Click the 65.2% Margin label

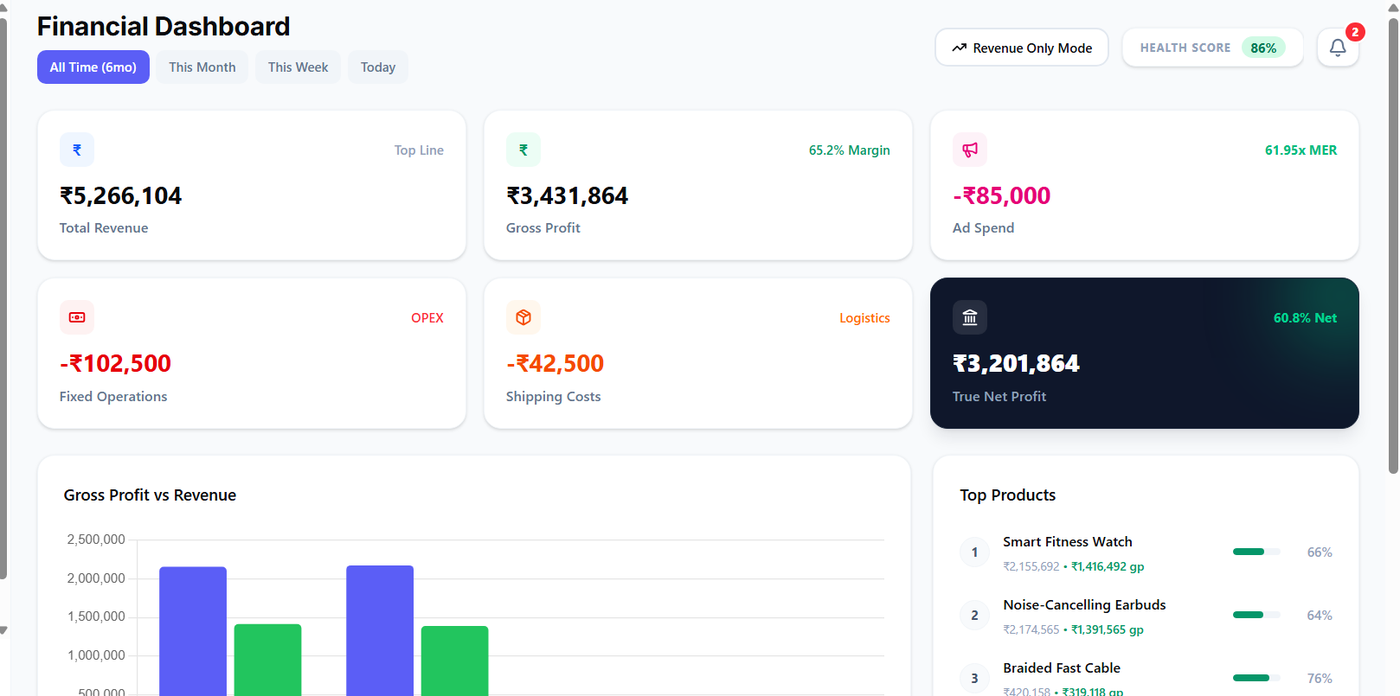tap(849, 150)
